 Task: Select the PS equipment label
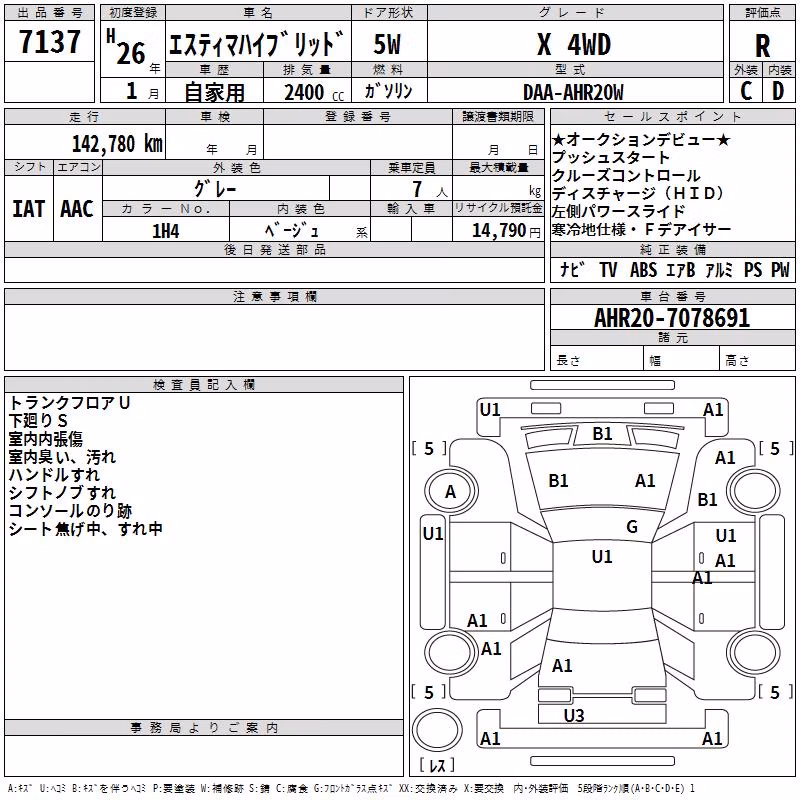753,269
